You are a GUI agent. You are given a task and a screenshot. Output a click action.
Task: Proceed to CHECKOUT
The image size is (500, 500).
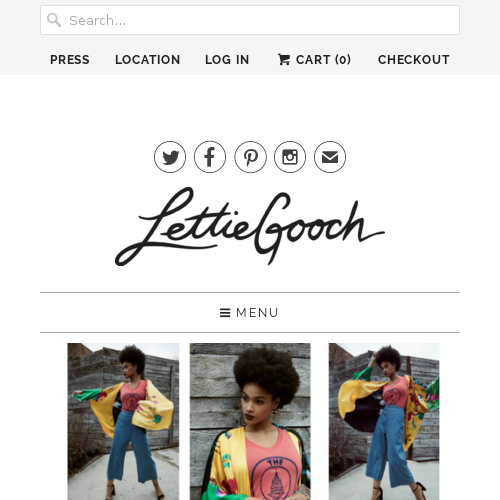click(x=414, y=60)
